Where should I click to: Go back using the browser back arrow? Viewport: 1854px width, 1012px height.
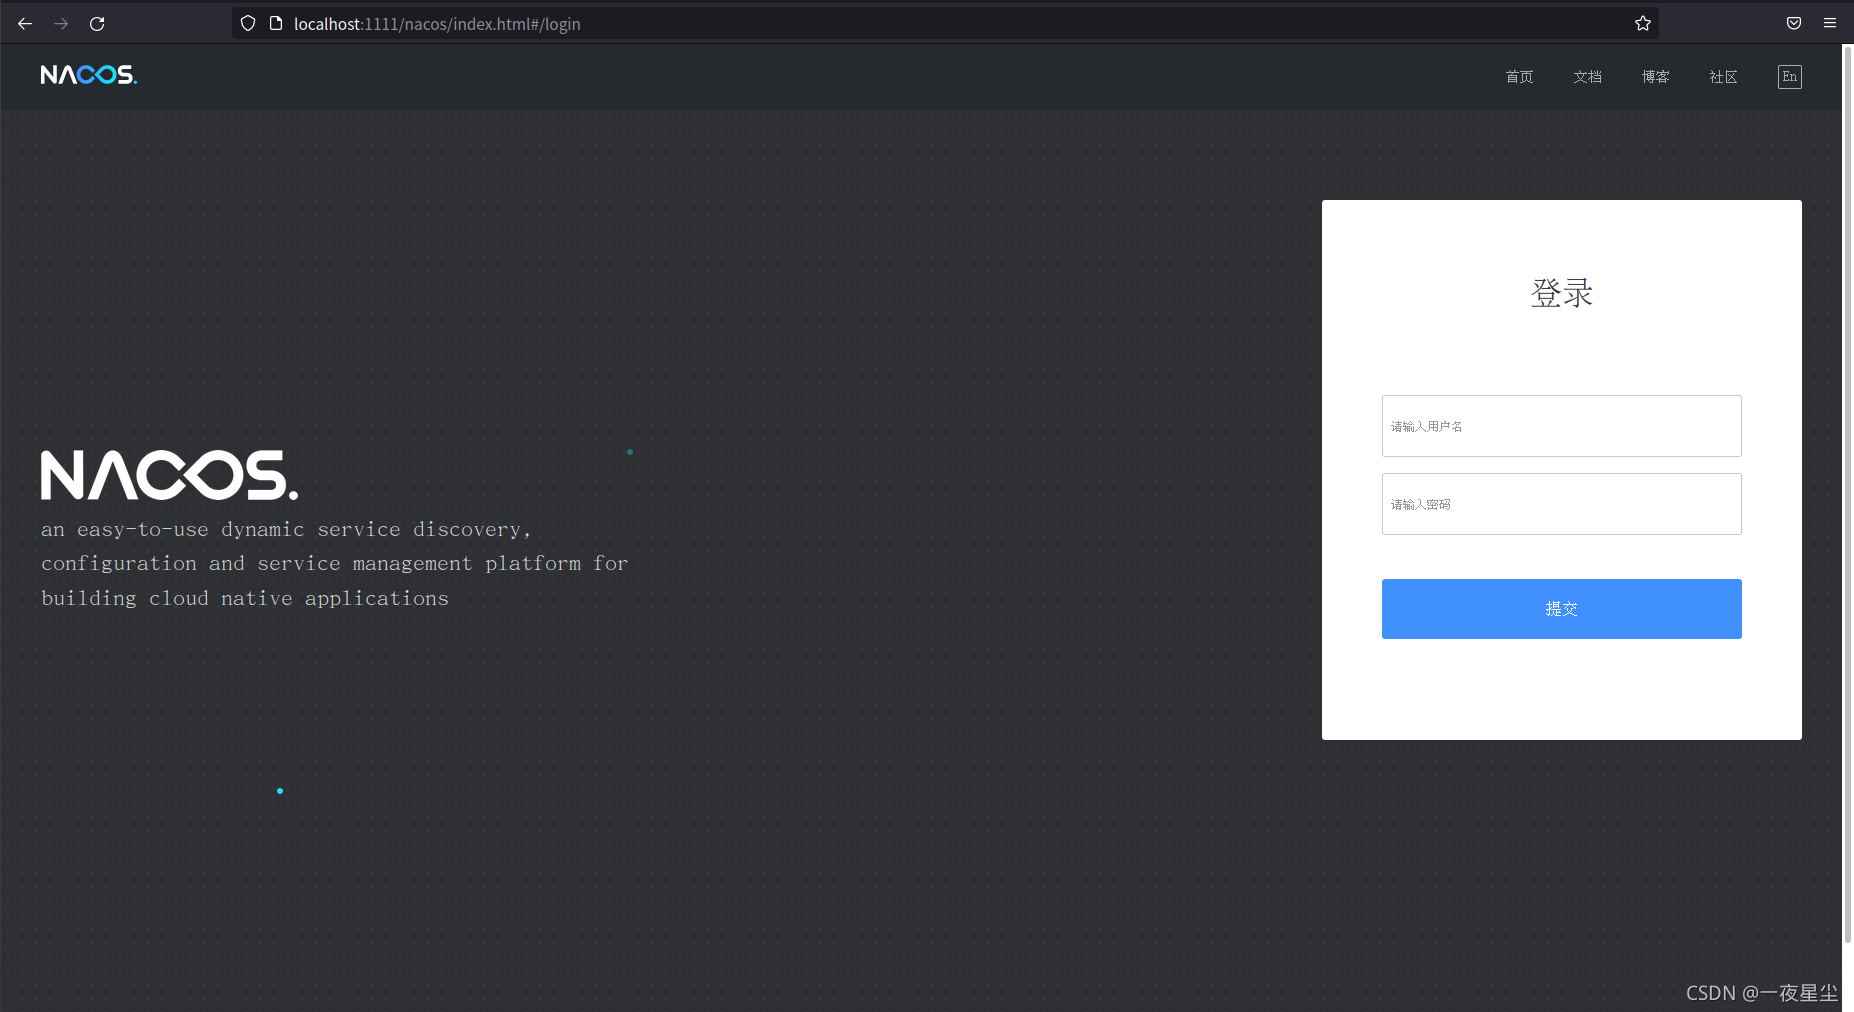click(x=25, y=23)
